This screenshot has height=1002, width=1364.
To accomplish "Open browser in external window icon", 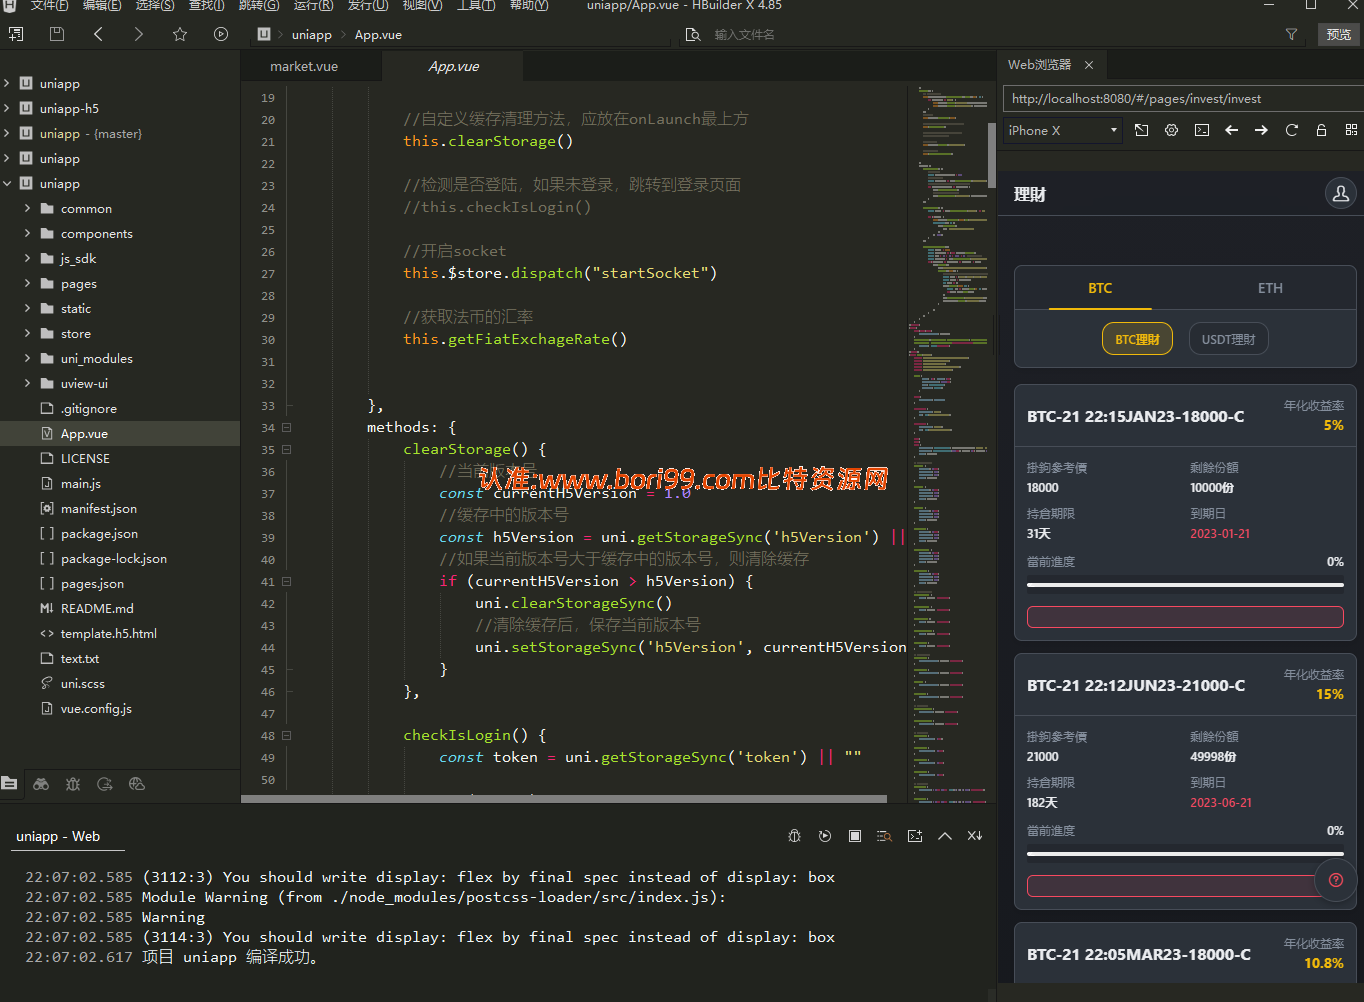I will click(x=1142, y=130).
